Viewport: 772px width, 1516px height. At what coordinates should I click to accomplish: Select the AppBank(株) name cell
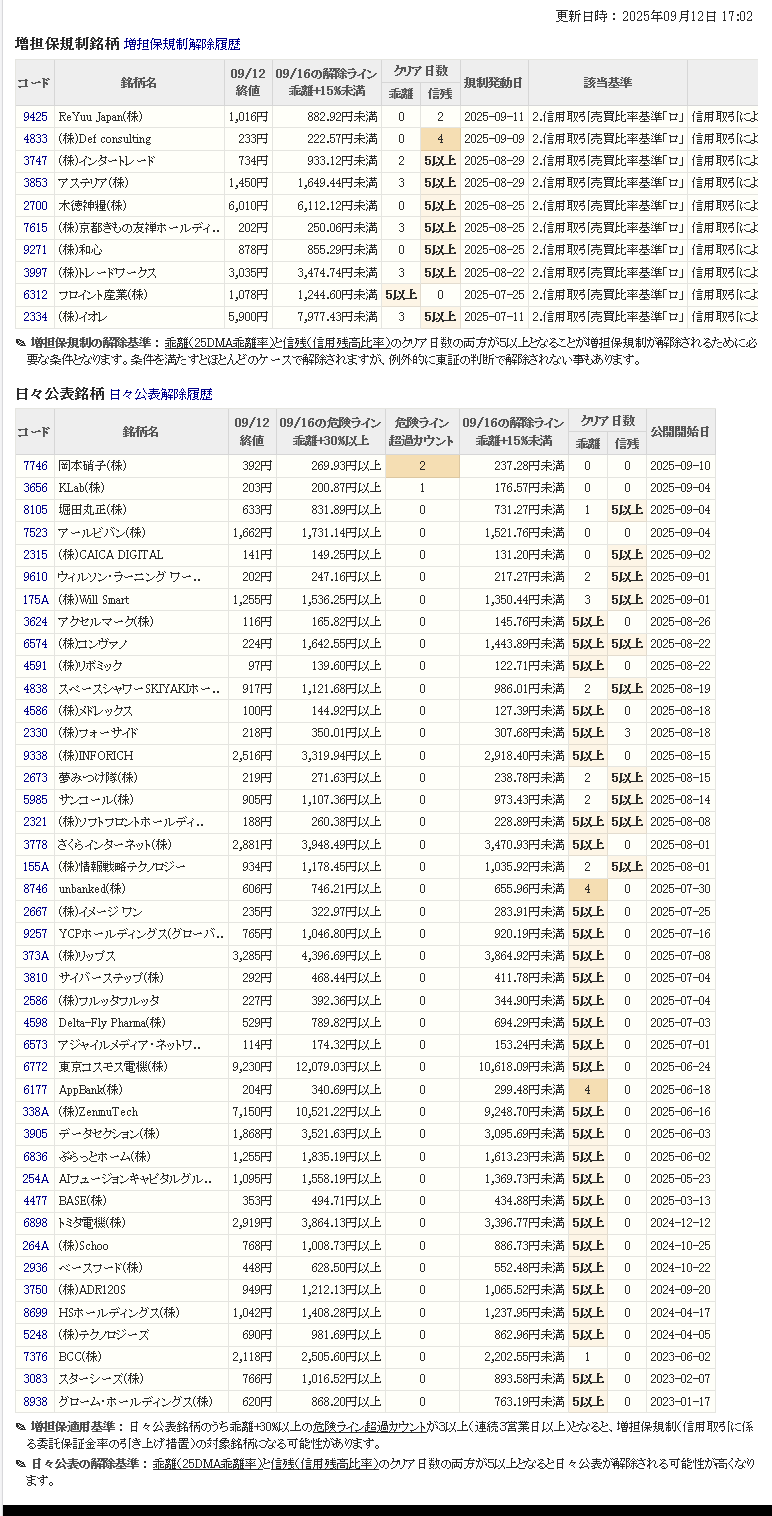click(141, 1090)
